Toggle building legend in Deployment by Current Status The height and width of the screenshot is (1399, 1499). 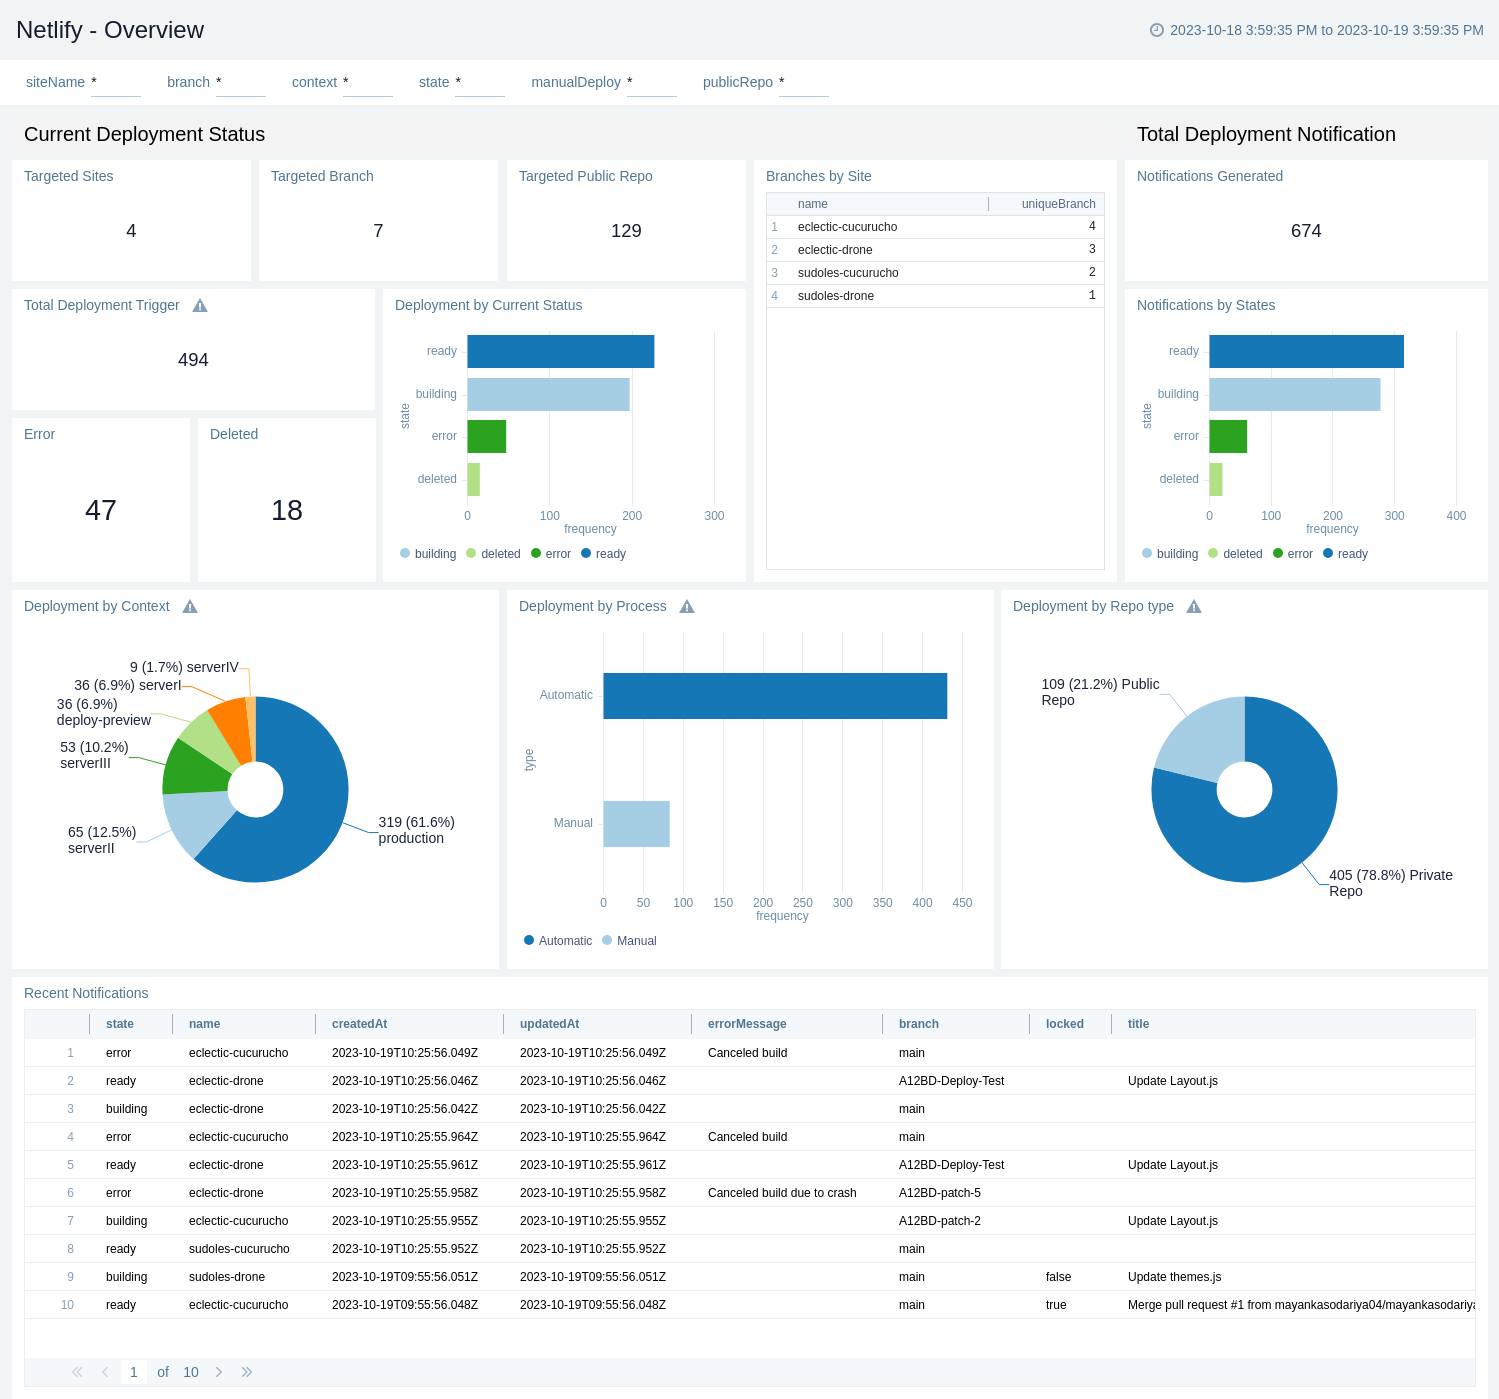click(x=428, y=554)
